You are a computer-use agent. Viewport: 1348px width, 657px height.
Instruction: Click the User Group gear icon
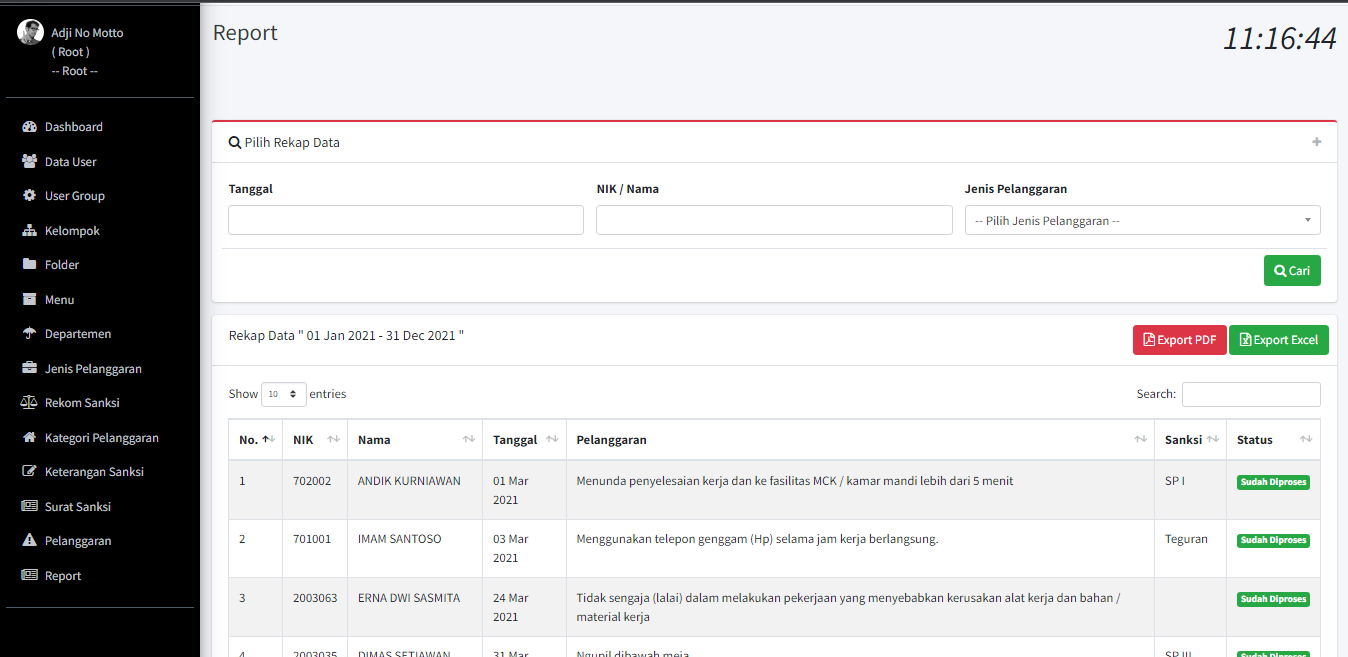click(29, 196)
